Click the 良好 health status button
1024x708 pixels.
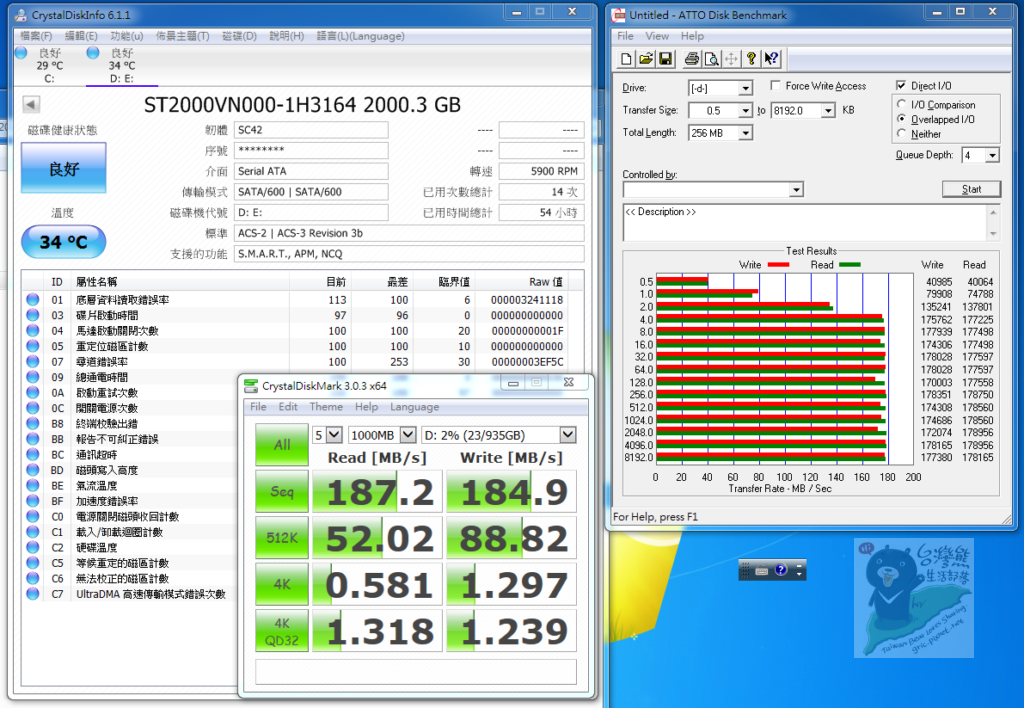[x=63, y=169]
